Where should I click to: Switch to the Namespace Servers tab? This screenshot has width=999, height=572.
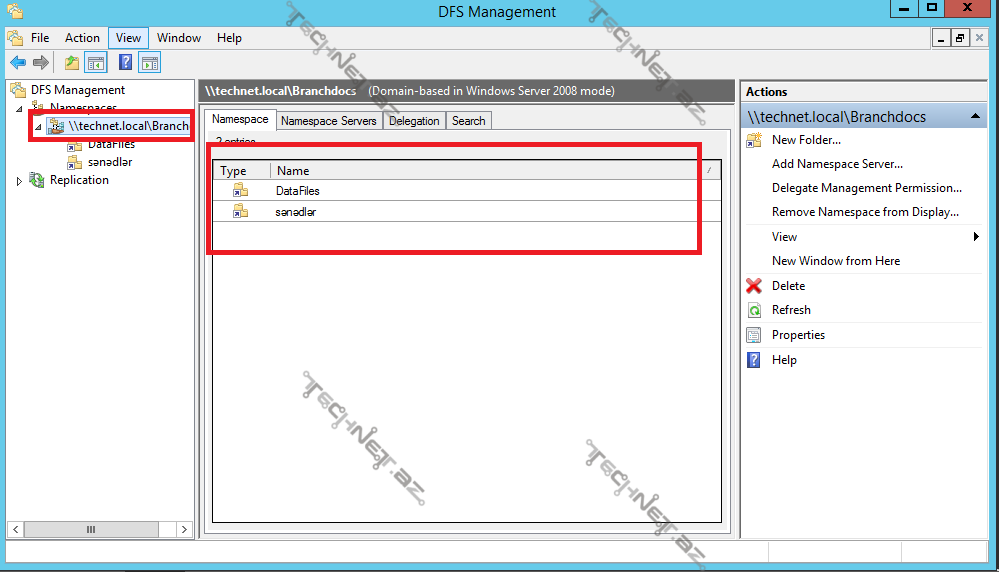click(328, 121)
